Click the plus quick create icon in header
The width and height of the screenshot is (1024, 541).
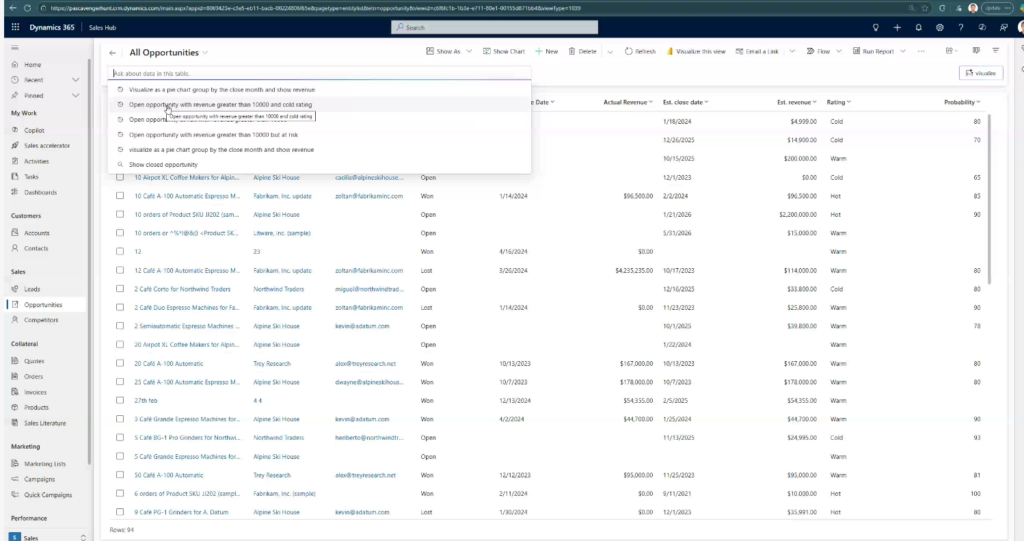[897, 27]
